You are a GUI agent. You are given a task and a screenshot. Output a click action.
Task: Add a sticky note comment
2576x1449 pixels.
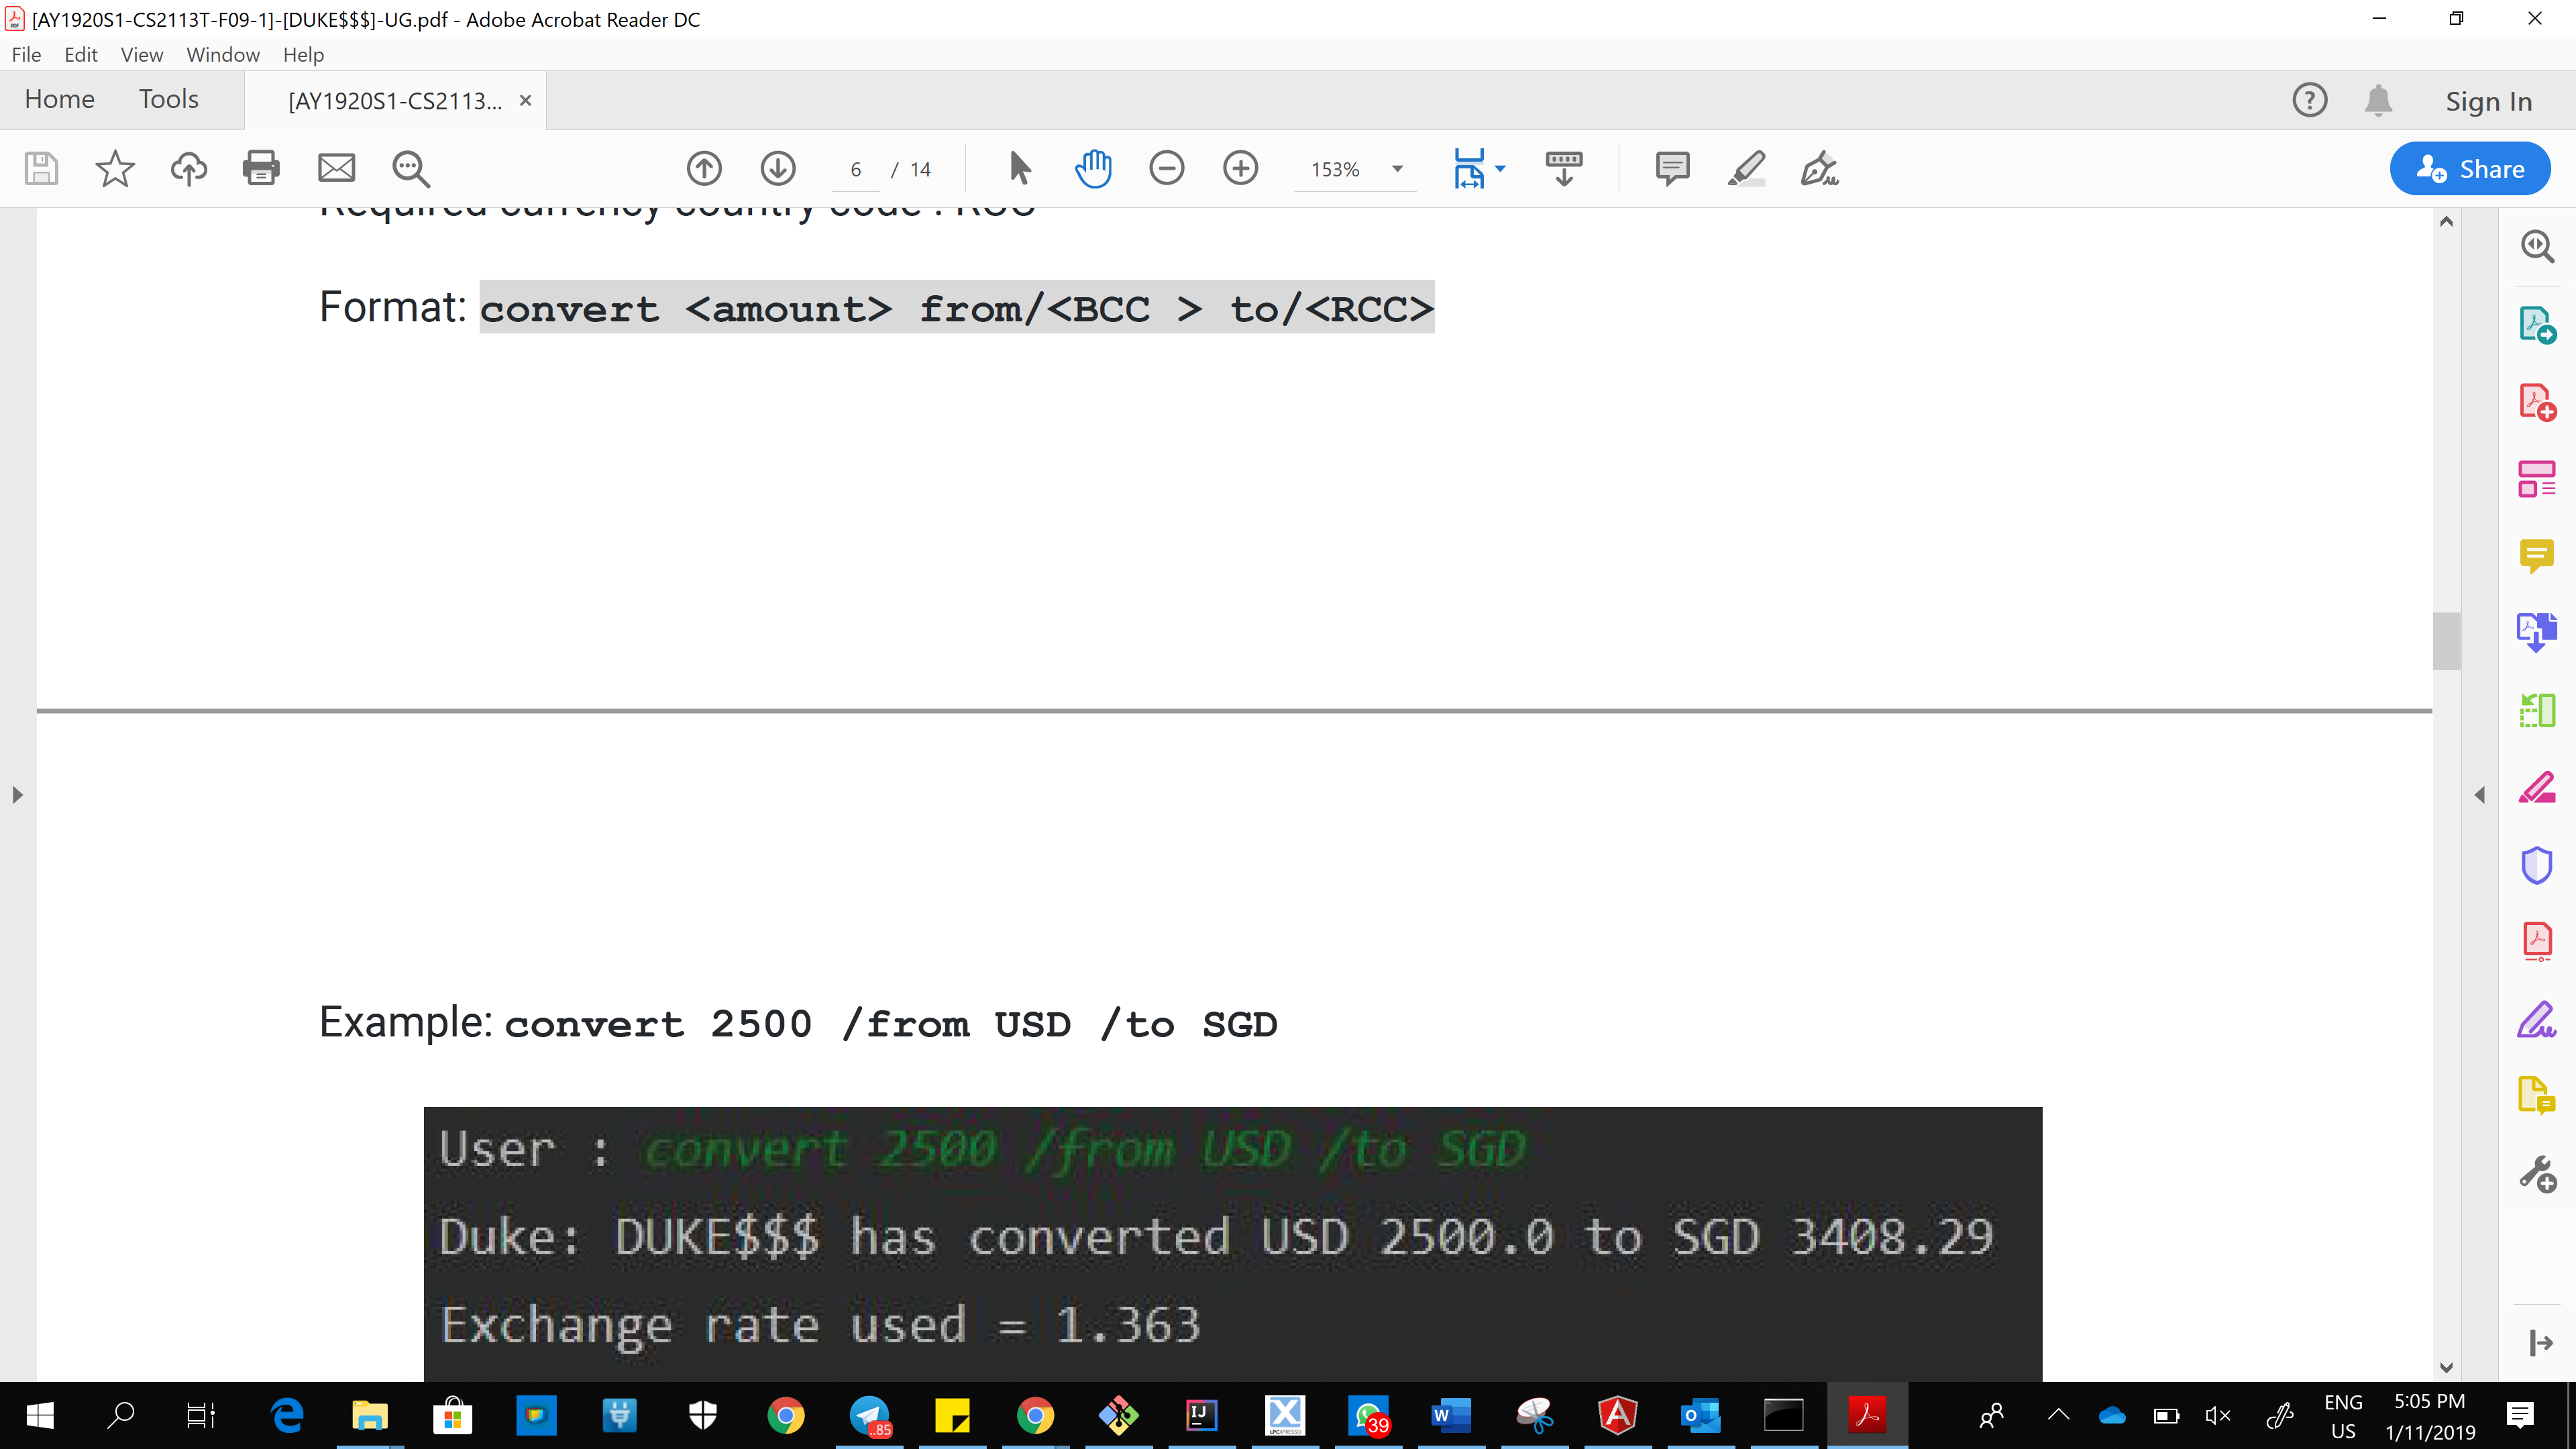pos(1672,168)
